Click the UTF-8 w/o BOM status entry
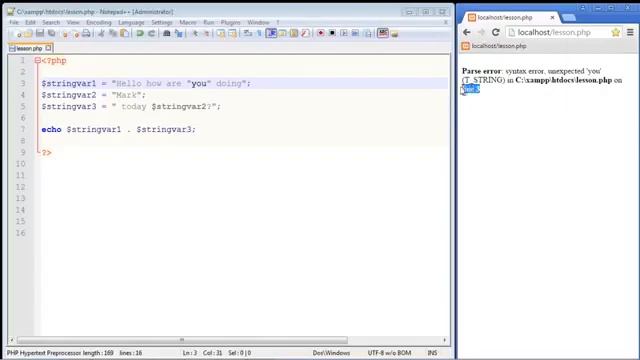640x360 pixels. click(x=389, y=353)
